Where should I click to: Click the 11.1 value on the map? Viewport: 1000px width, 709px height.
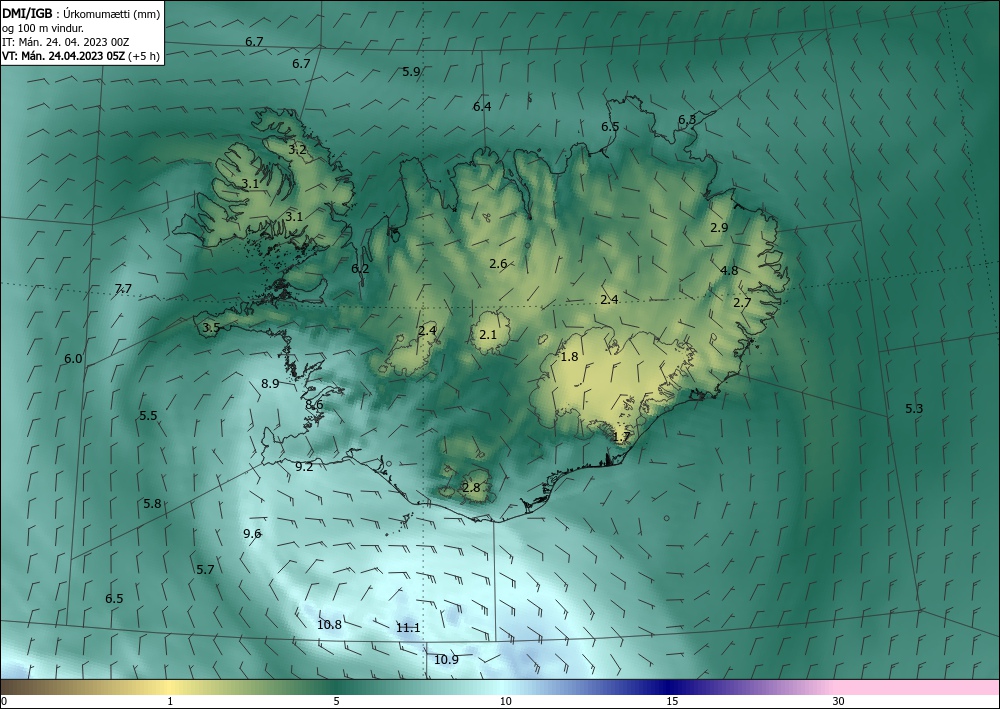pyautogui.click(x=408, y=627)
